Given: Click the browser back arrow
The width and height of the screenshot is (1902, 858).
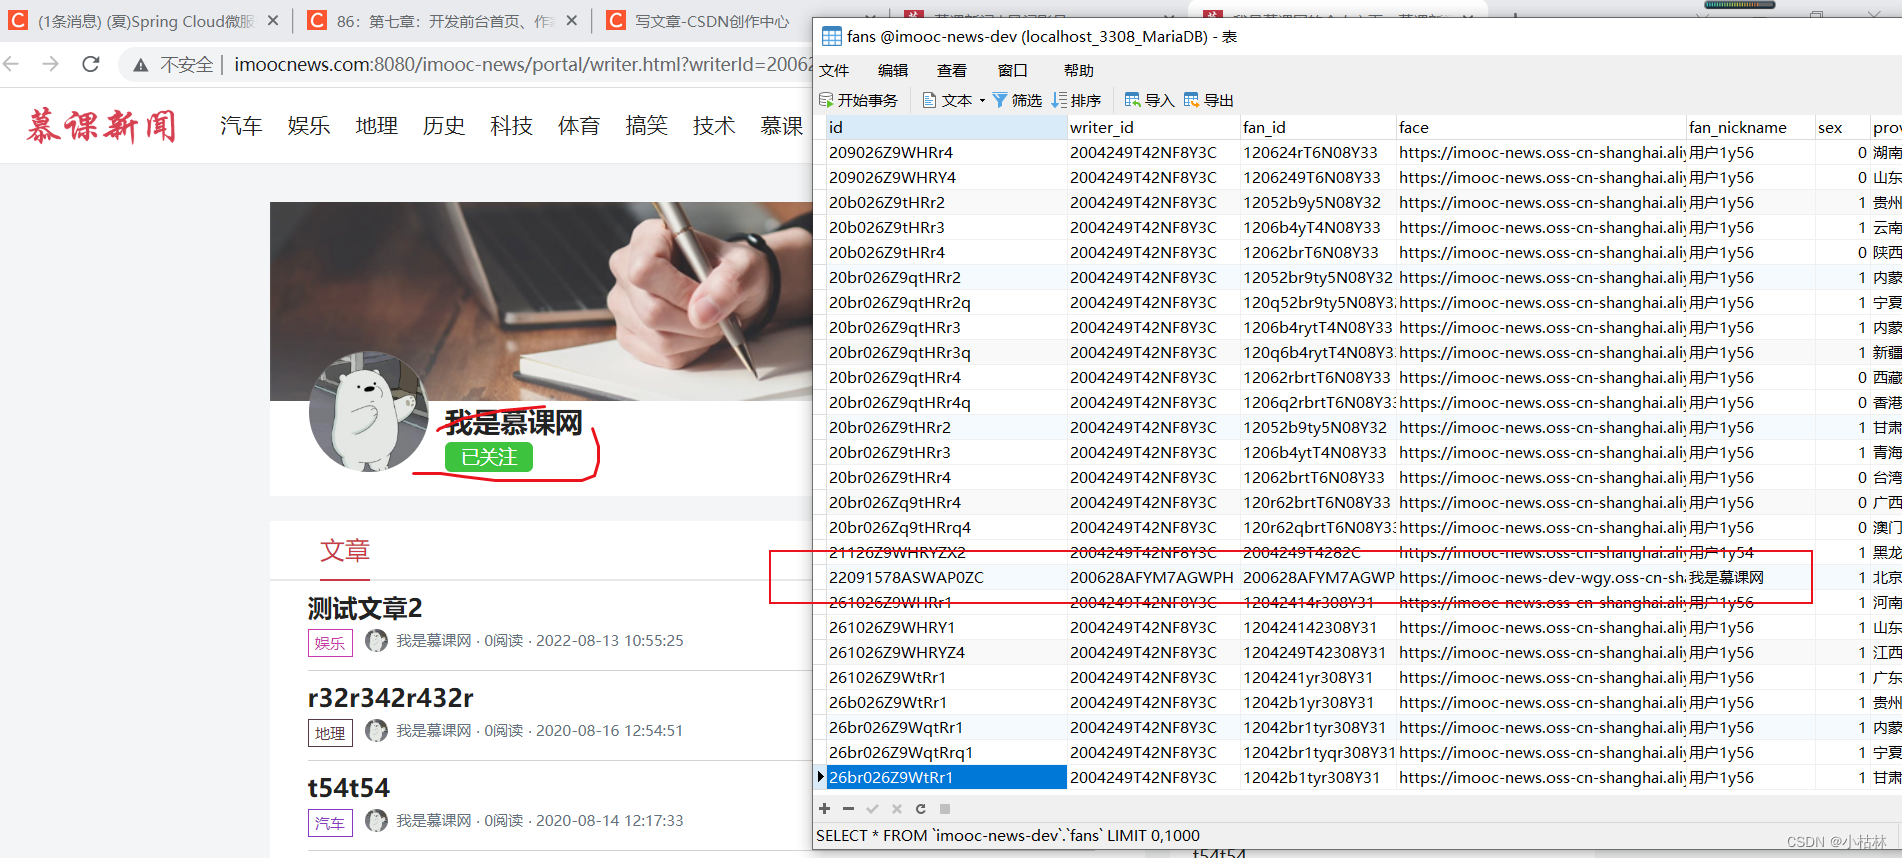Looking at the screenshot, I should [x=12, y=64].
